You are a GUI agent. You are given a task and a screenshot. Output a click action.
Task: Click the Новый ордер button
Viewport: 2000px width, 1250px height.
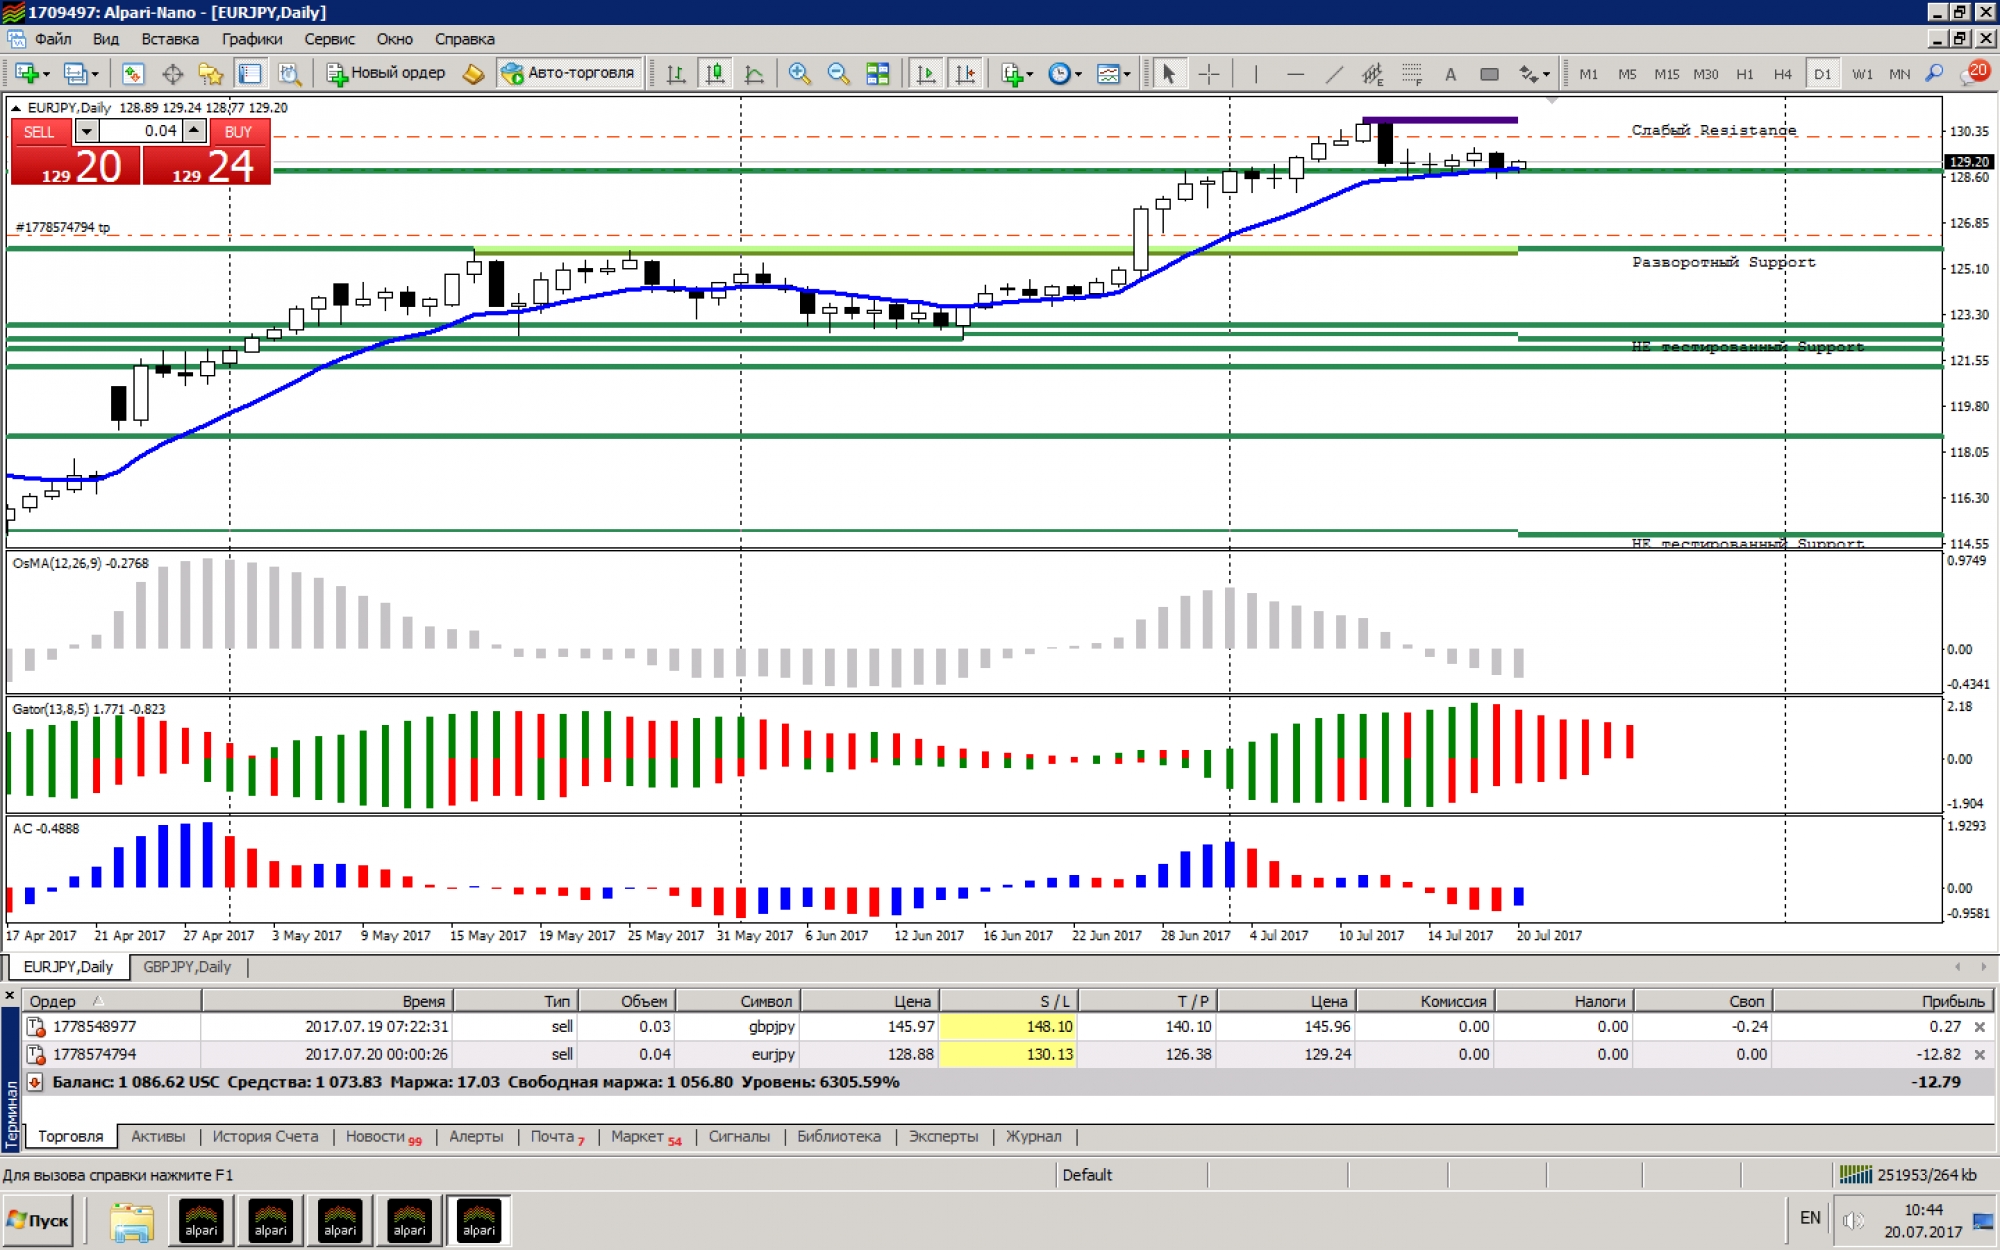click(386, 73)
